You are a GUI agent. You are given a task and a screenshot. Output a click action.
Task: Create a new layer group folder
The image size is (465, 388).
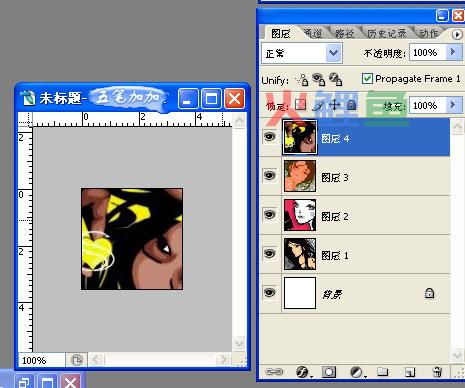coord(382,371)
